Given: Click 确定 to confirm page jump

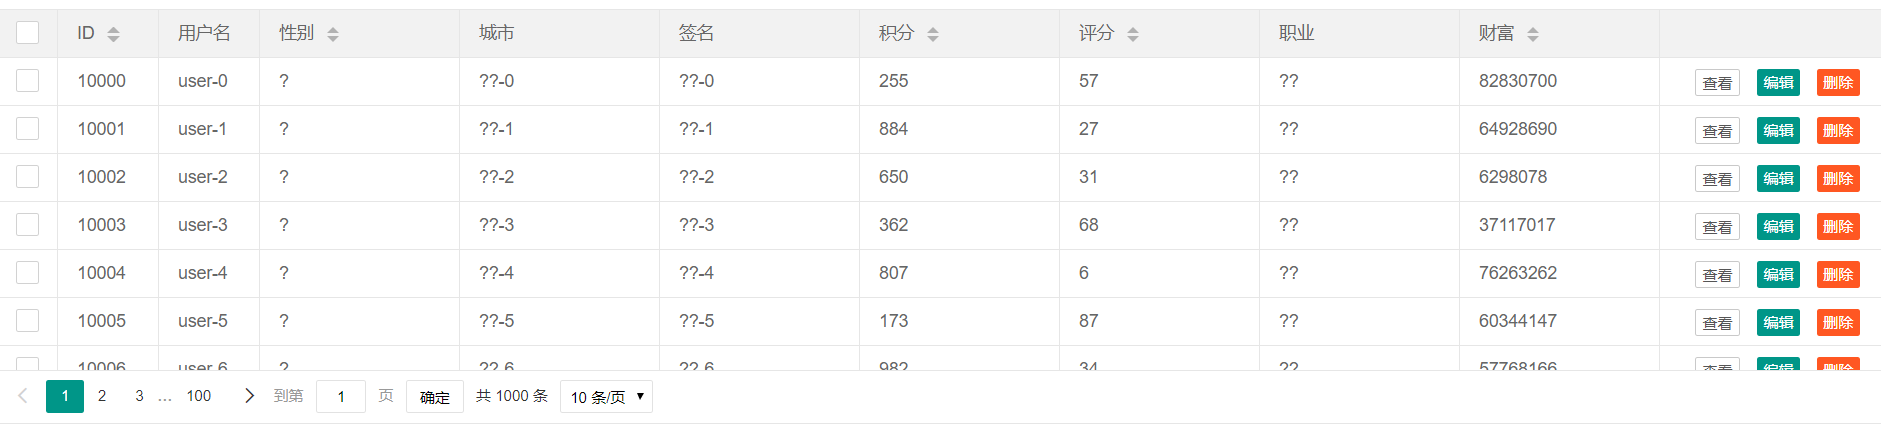Looking at the screenshot, I should click(x=434, y=397).
